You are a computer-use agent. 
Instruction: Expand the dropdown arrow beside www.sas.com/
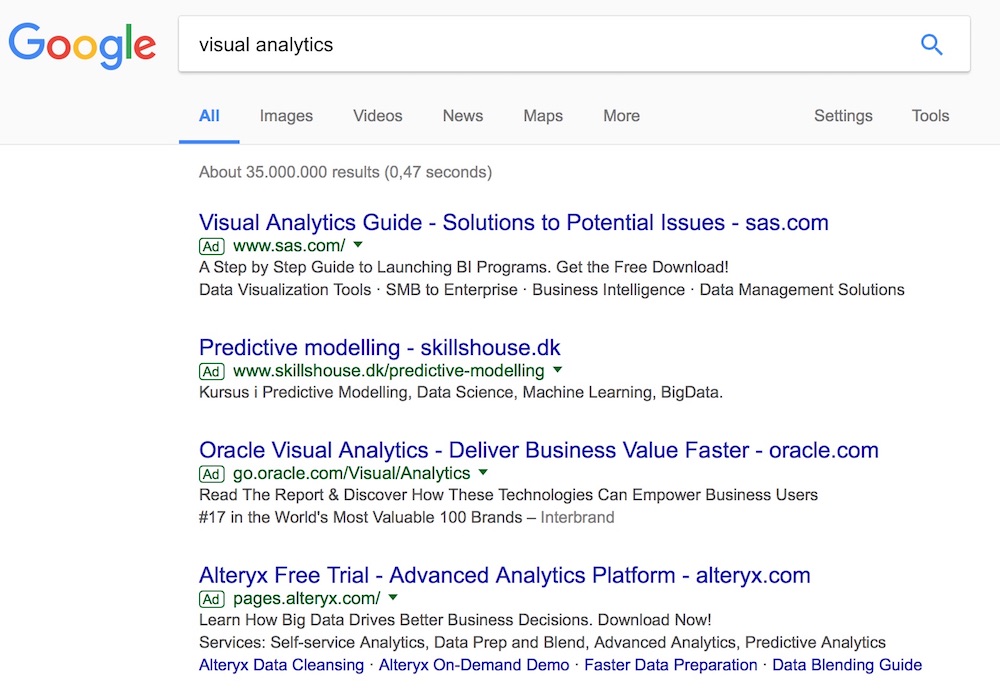358,245
